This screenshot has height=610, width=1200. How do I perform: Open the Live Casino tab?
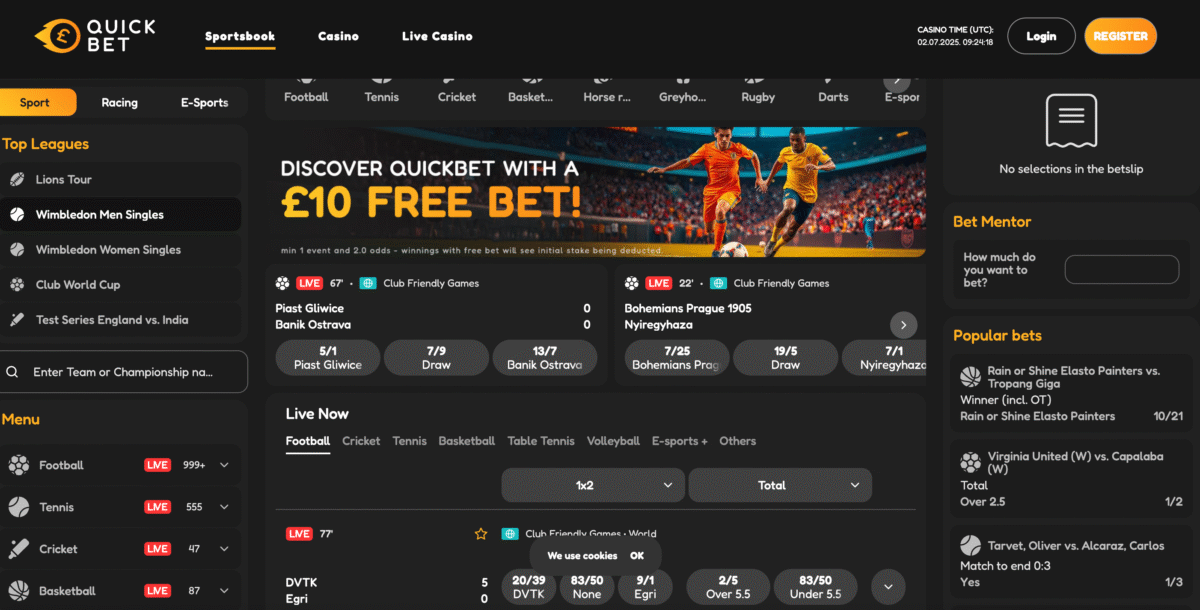(437, 36)
